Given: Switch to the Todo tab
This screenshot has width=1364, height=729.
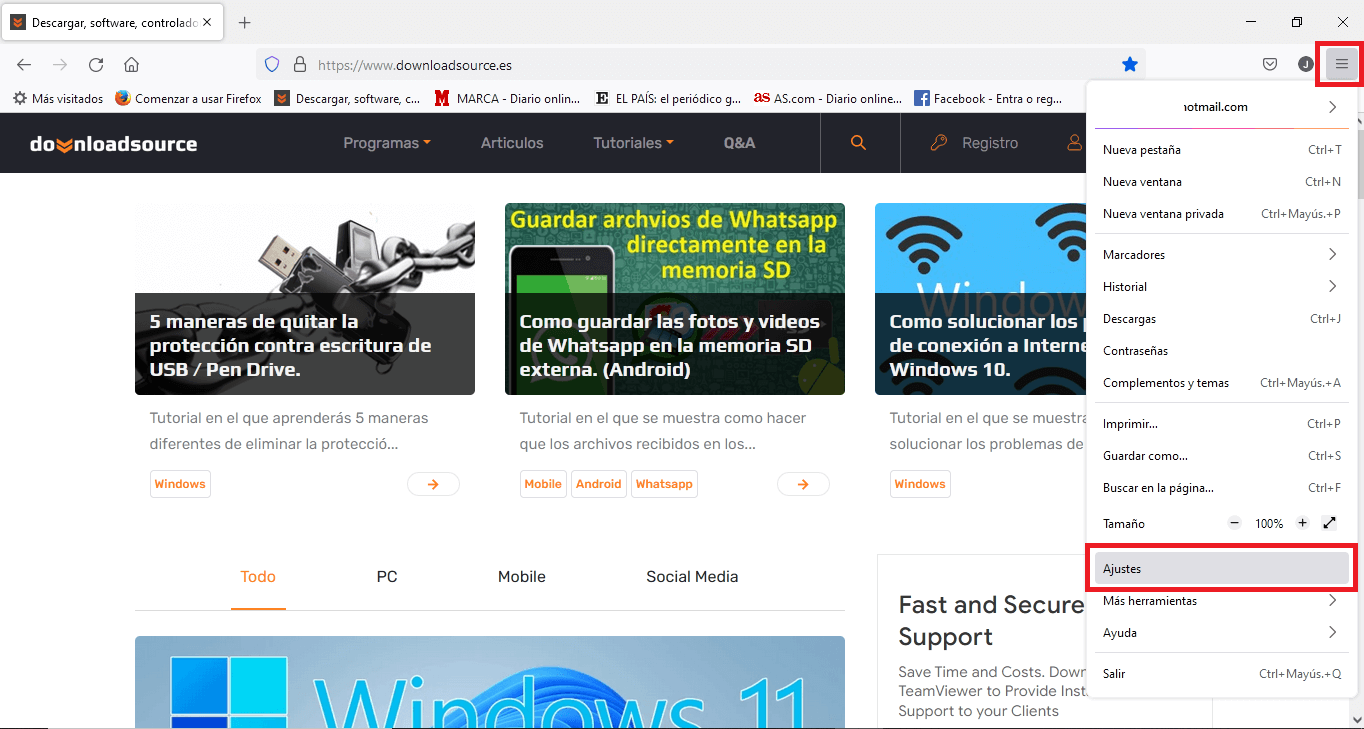Looking at the screenshot, I should point(258,577).
